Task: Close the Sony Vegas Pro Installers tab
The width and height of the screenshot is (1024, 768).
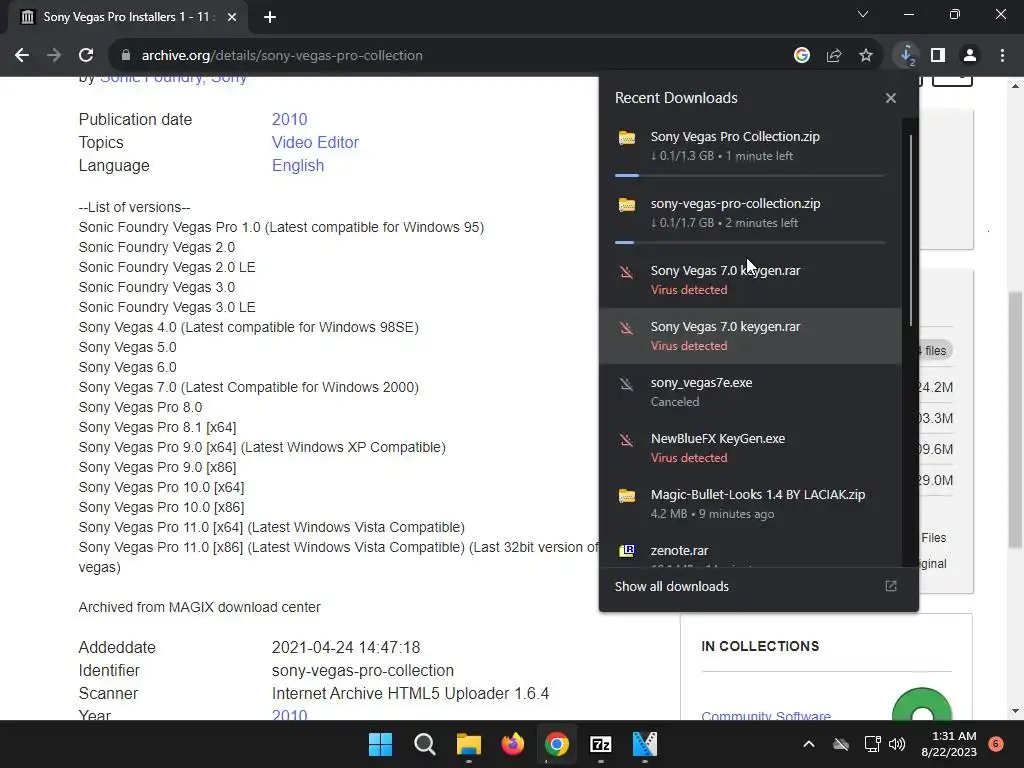Action: coord(231,17)
